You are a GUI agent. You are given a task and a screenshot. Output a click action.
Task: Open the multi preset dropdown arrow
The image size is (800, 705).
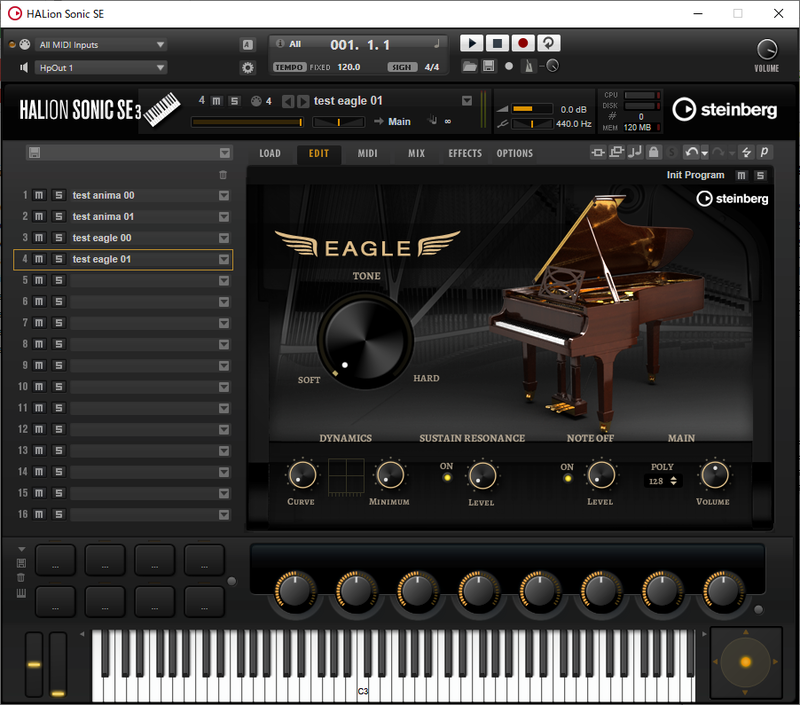coord(224,153)
